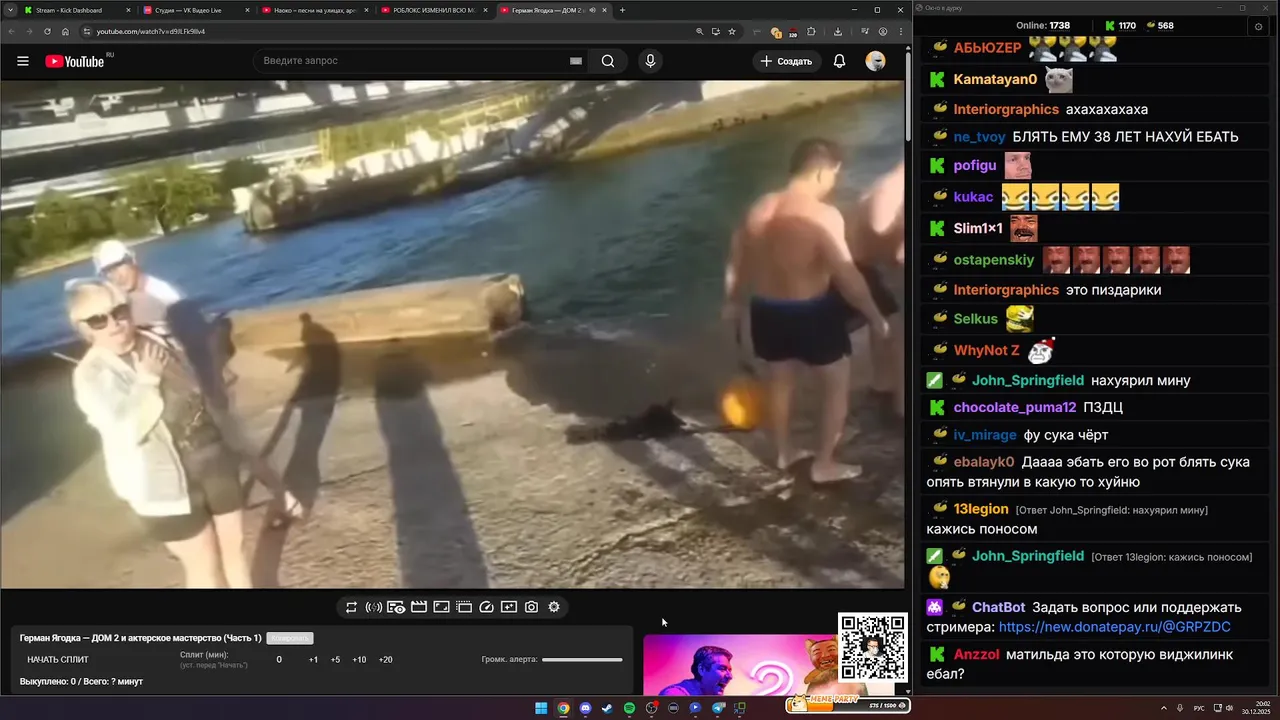Add +10 minutes to split
Viewport: 1280px width, 720px height.
point(359,659)
